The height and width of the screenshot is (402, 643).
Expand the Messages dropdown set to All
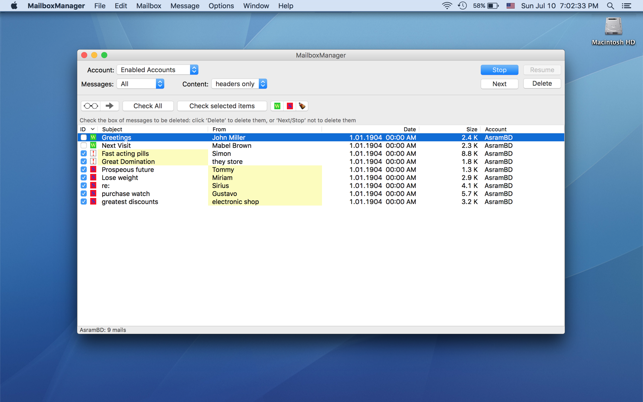tap(141, 84)
